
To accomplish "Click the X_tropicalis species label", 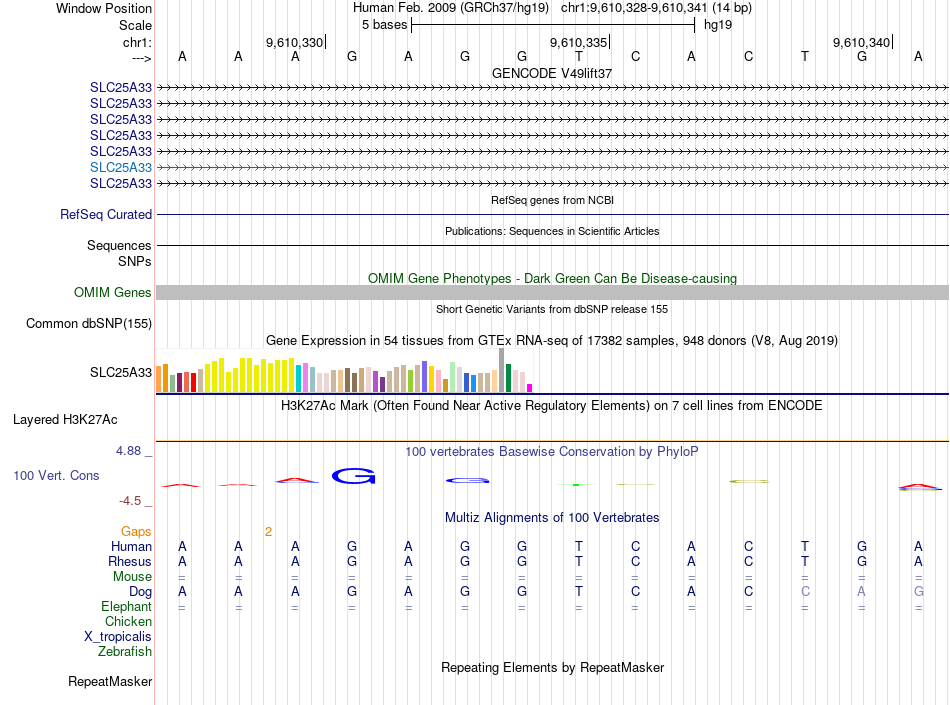I will click(x=117, y=637).
